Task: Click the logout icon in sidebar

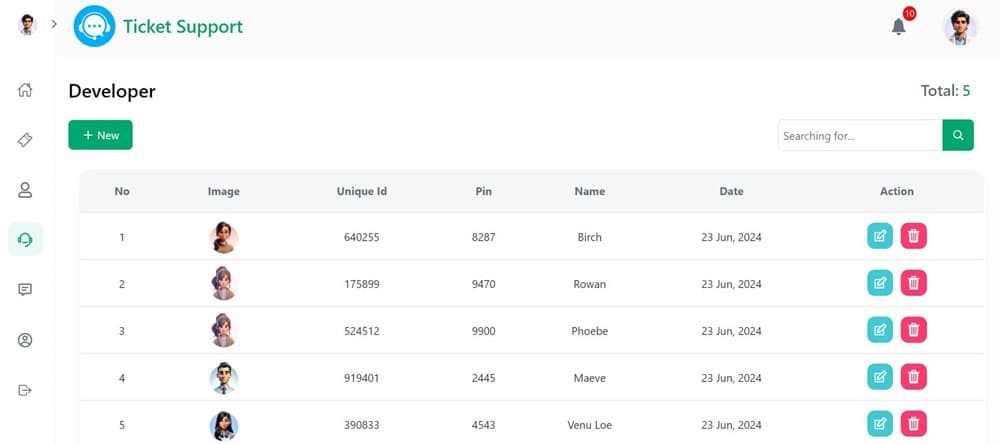Action: point(25,390)
